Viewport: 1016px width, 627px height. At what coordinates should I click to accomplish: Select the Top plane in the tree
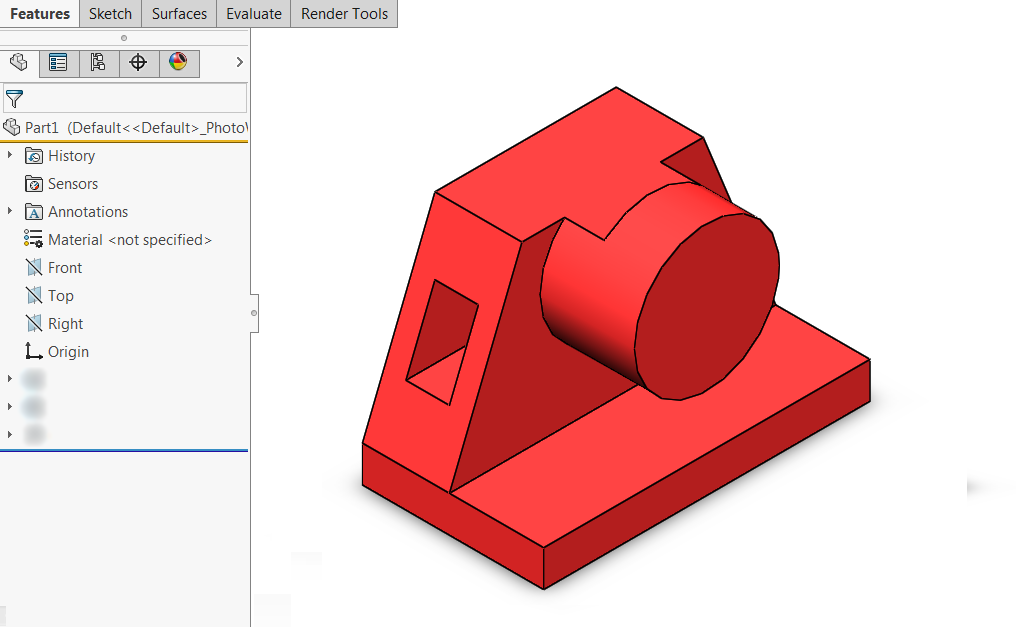[x=60, y=296]
